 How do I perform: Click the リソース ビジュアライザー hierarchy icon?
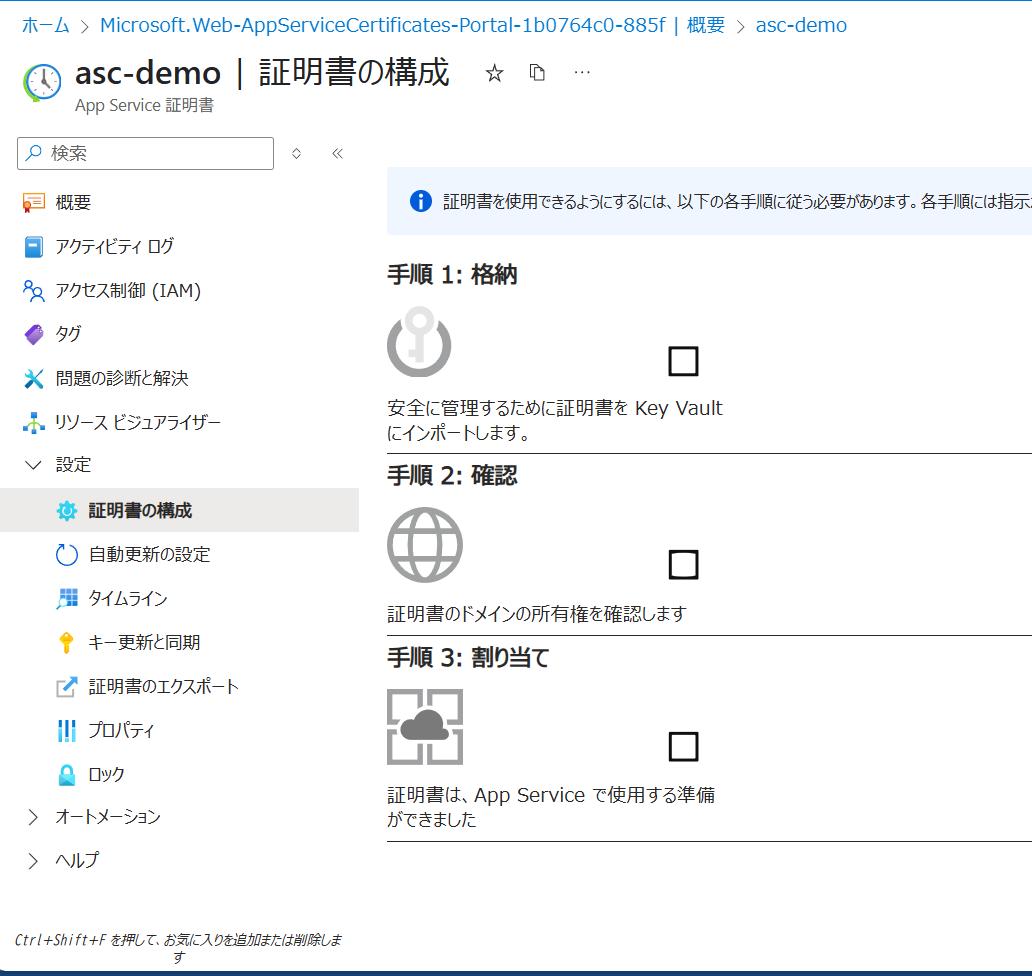[x=34, y=423]
